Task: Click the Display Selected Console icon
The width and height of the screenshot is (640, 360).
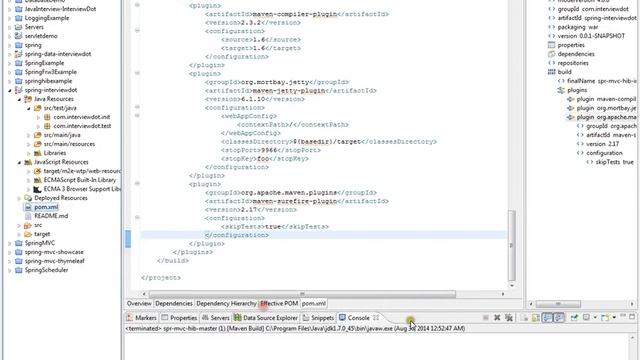Action: [x=587, y=318]
